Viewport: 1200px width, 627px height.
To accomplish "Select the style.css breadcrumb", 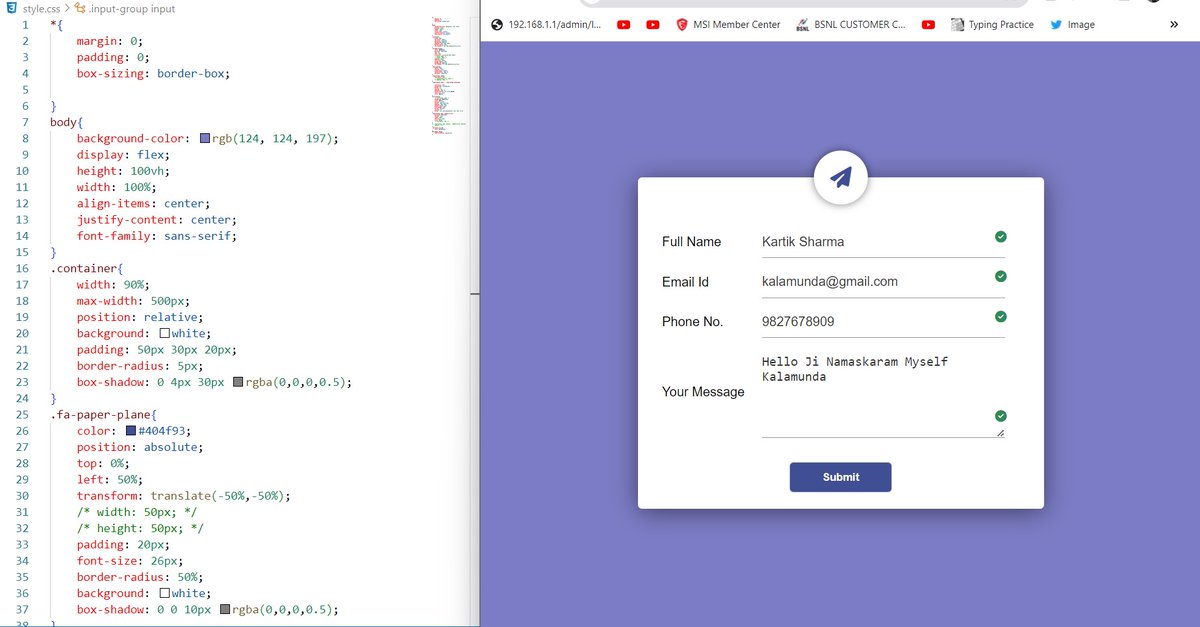I will (41, 8).
